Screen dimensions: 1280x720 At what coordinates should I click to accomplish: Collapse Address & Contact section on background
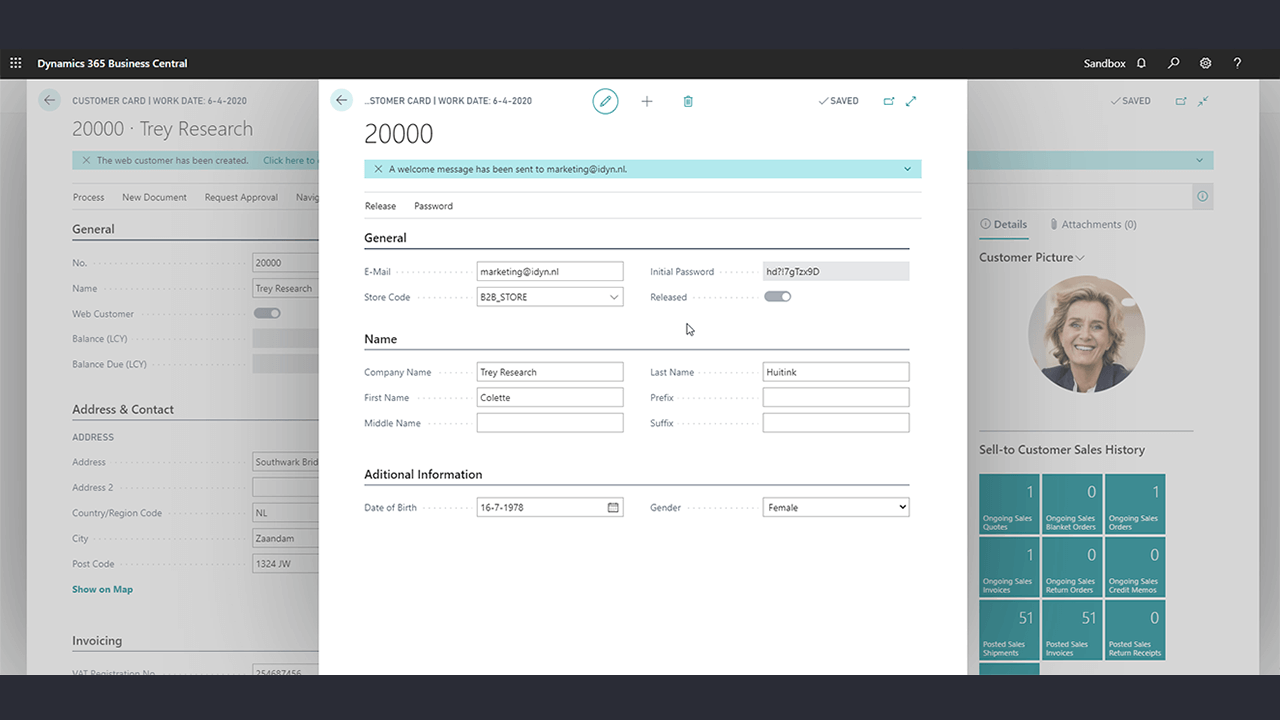tap(123, 409)
